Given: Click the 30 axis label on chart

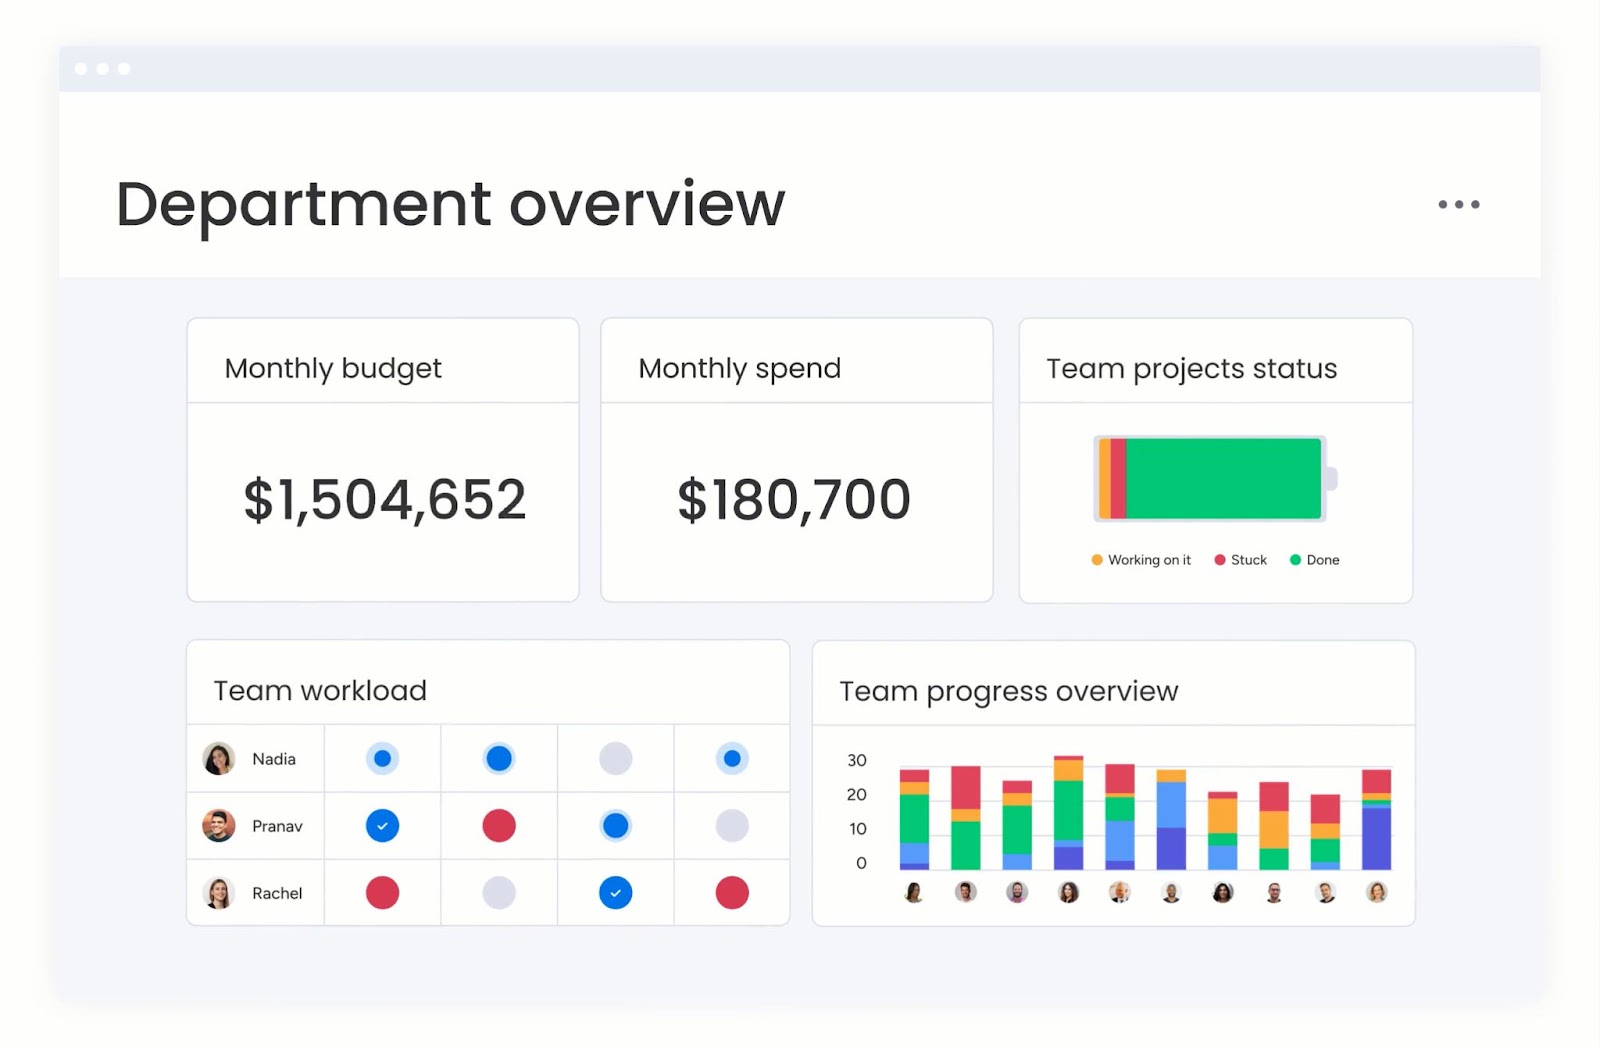Looking at the screenshot, I should point(857,760).
